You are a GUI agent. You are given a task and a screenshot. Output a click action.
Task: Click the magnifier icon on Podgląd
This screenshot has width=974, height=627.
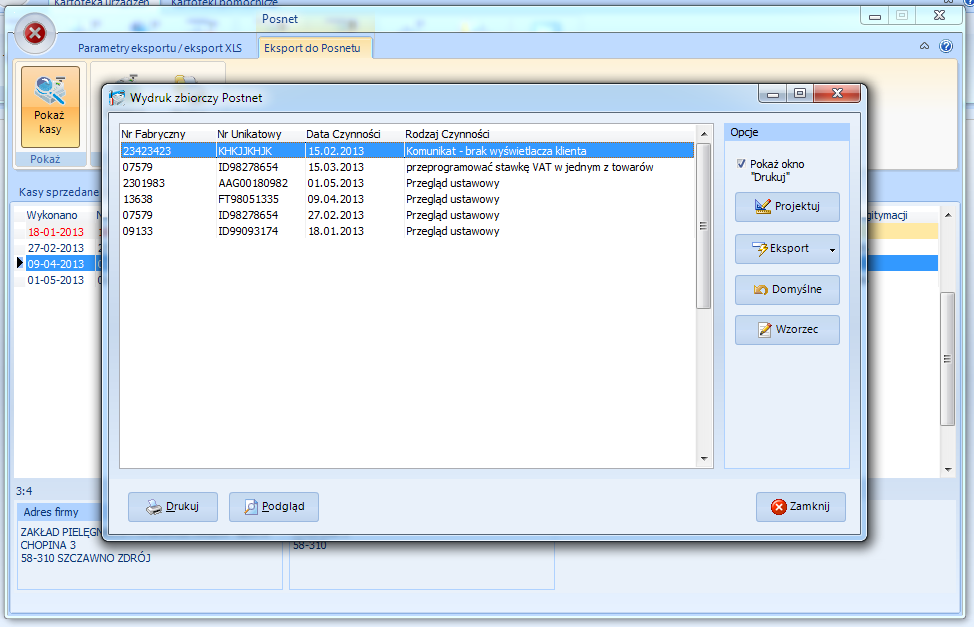pyautogui.click(x=251, y=507)
